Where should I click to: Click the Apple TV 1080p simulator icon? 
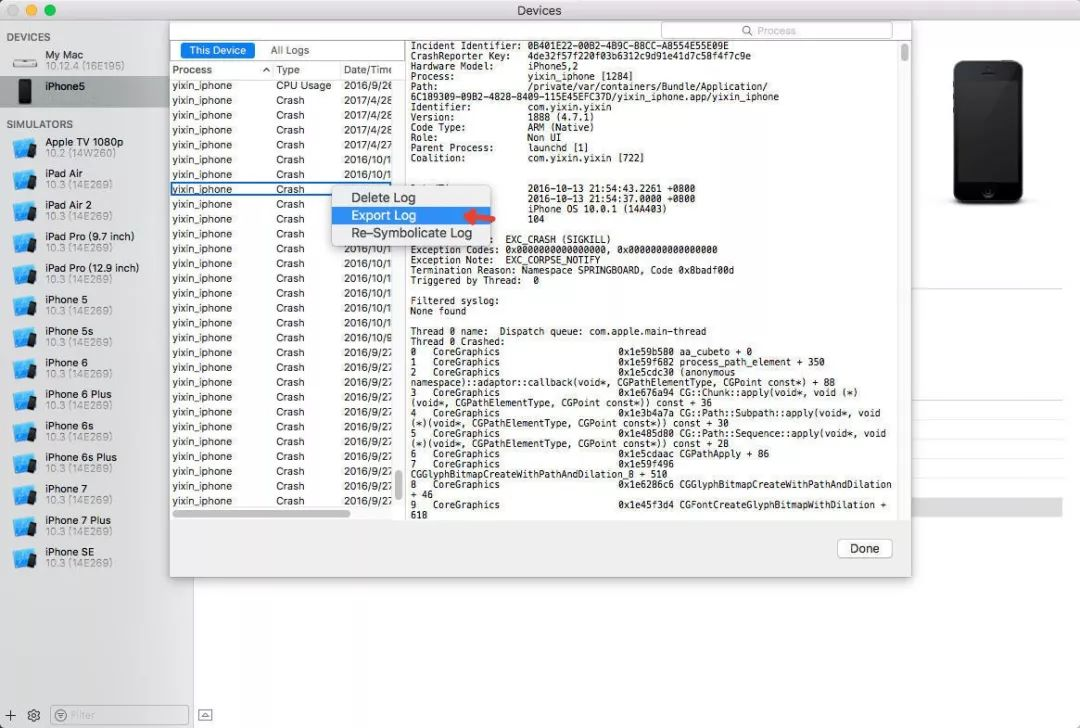click(25, 147)
